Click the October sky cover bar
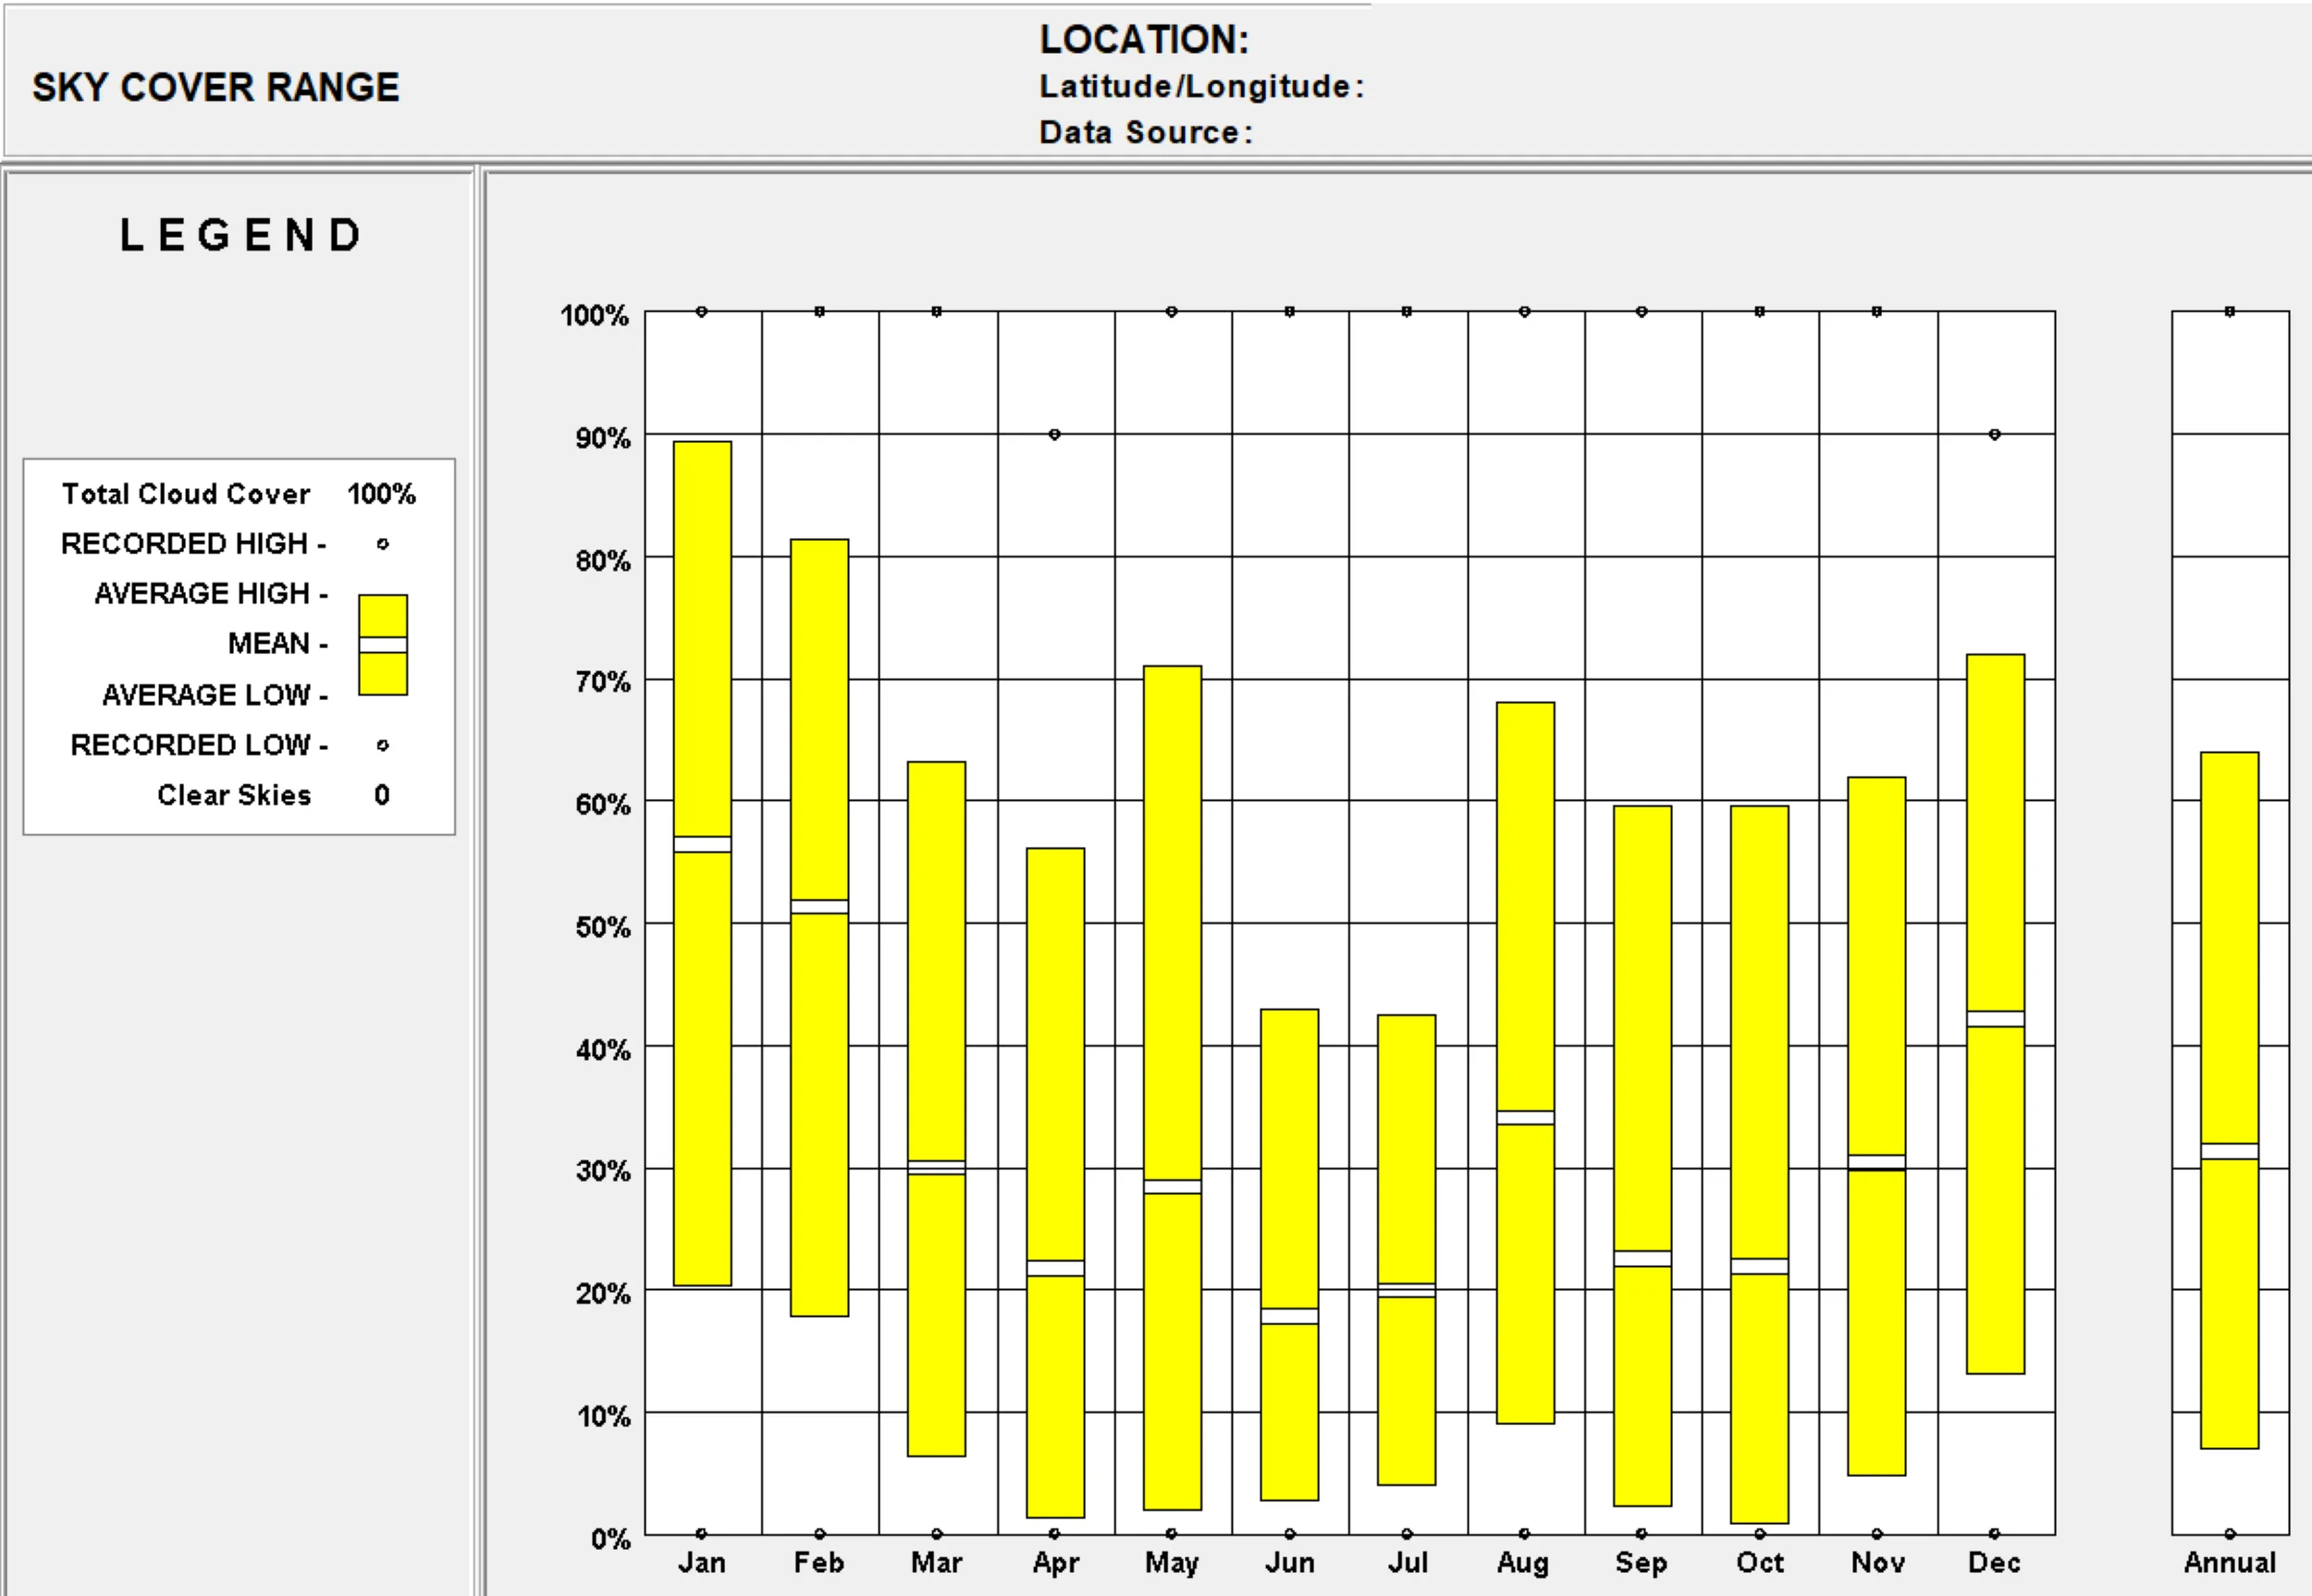 pos(1759,1164)
